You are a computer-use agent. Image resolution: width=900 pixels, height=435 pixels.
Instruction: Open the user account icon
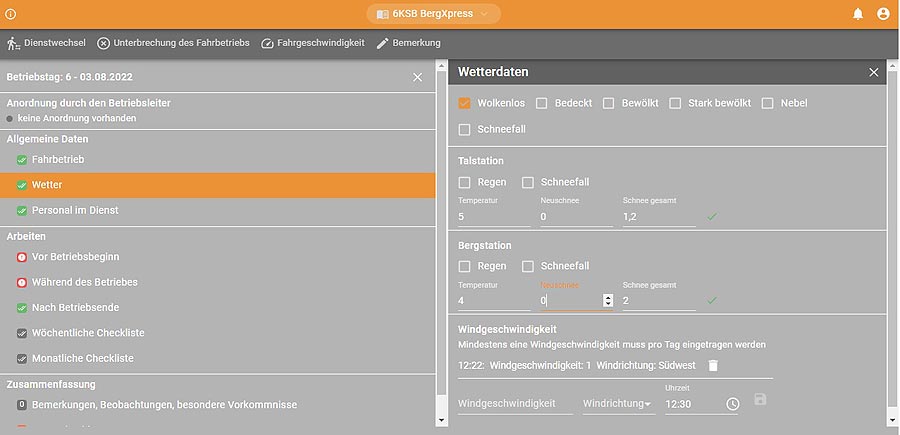[x=883, y=14]
